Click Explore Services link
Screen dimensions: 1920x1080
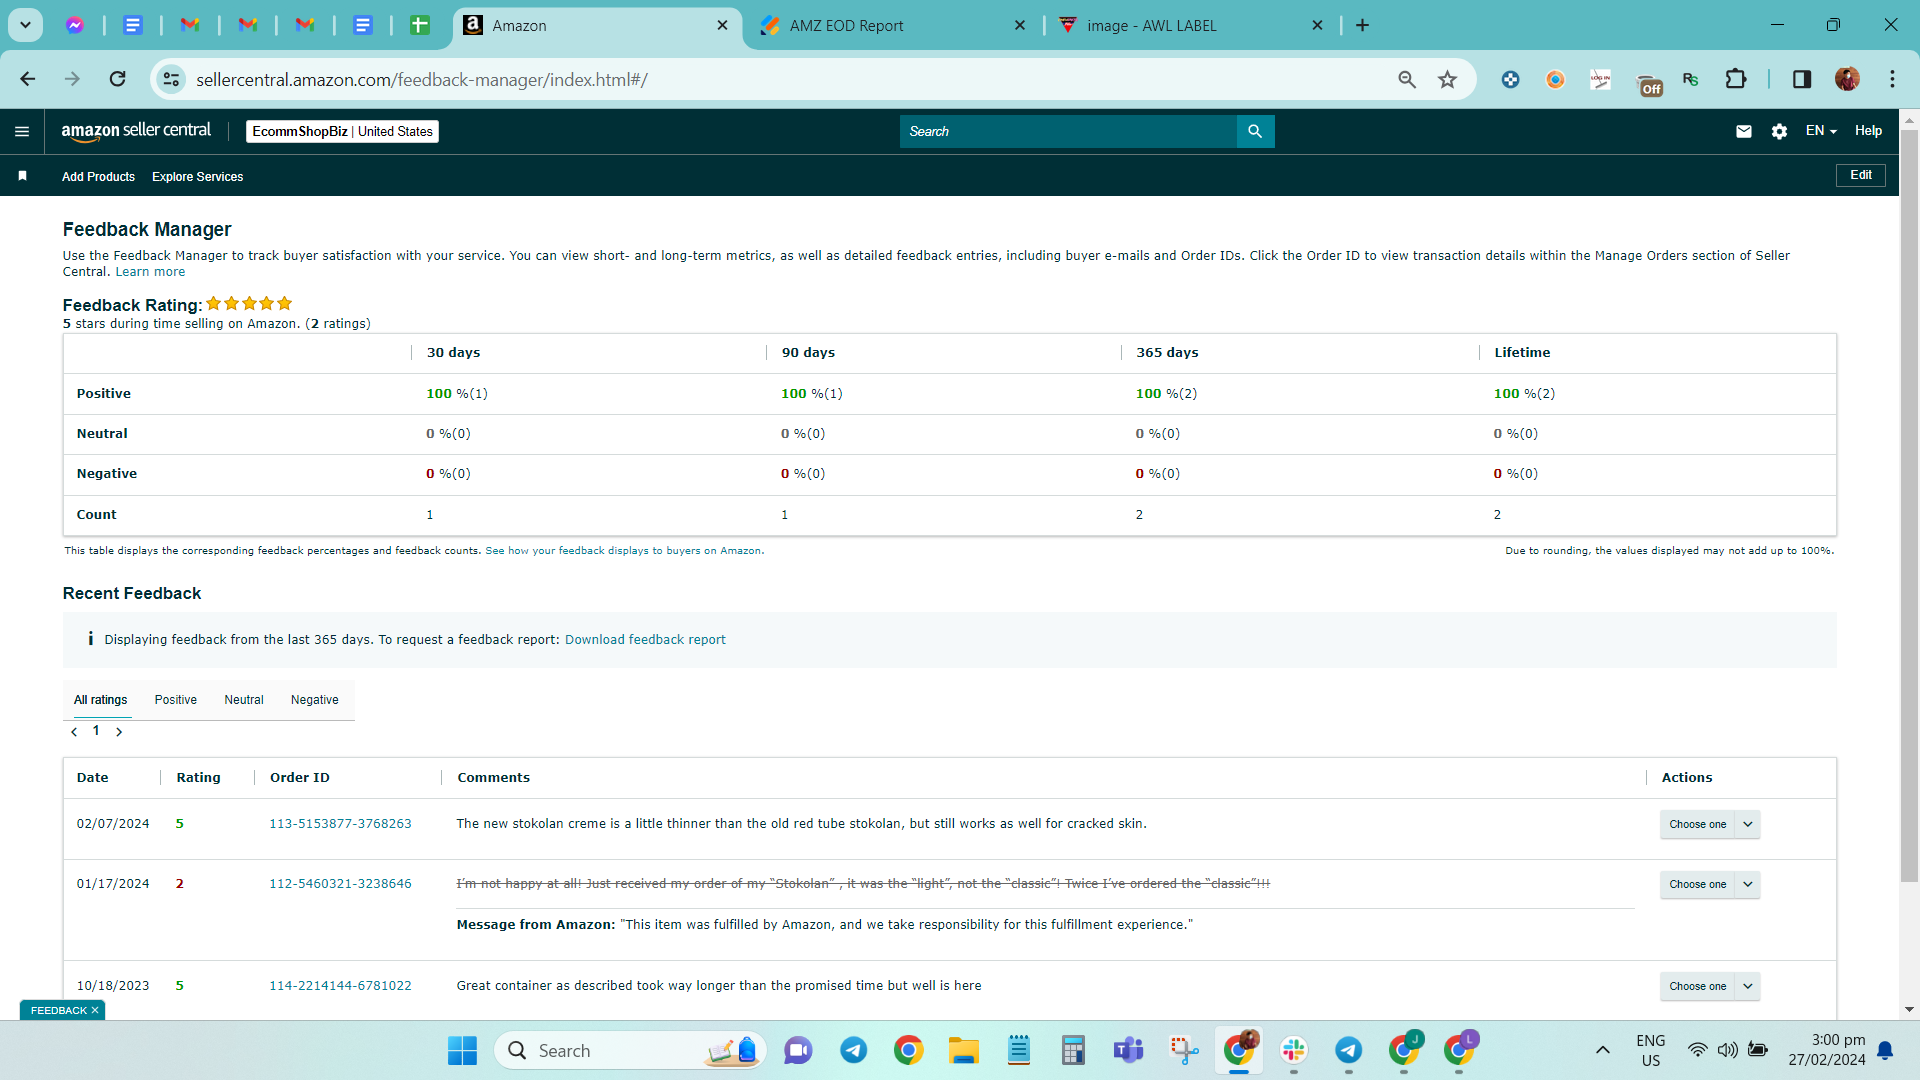pos(198,176)
